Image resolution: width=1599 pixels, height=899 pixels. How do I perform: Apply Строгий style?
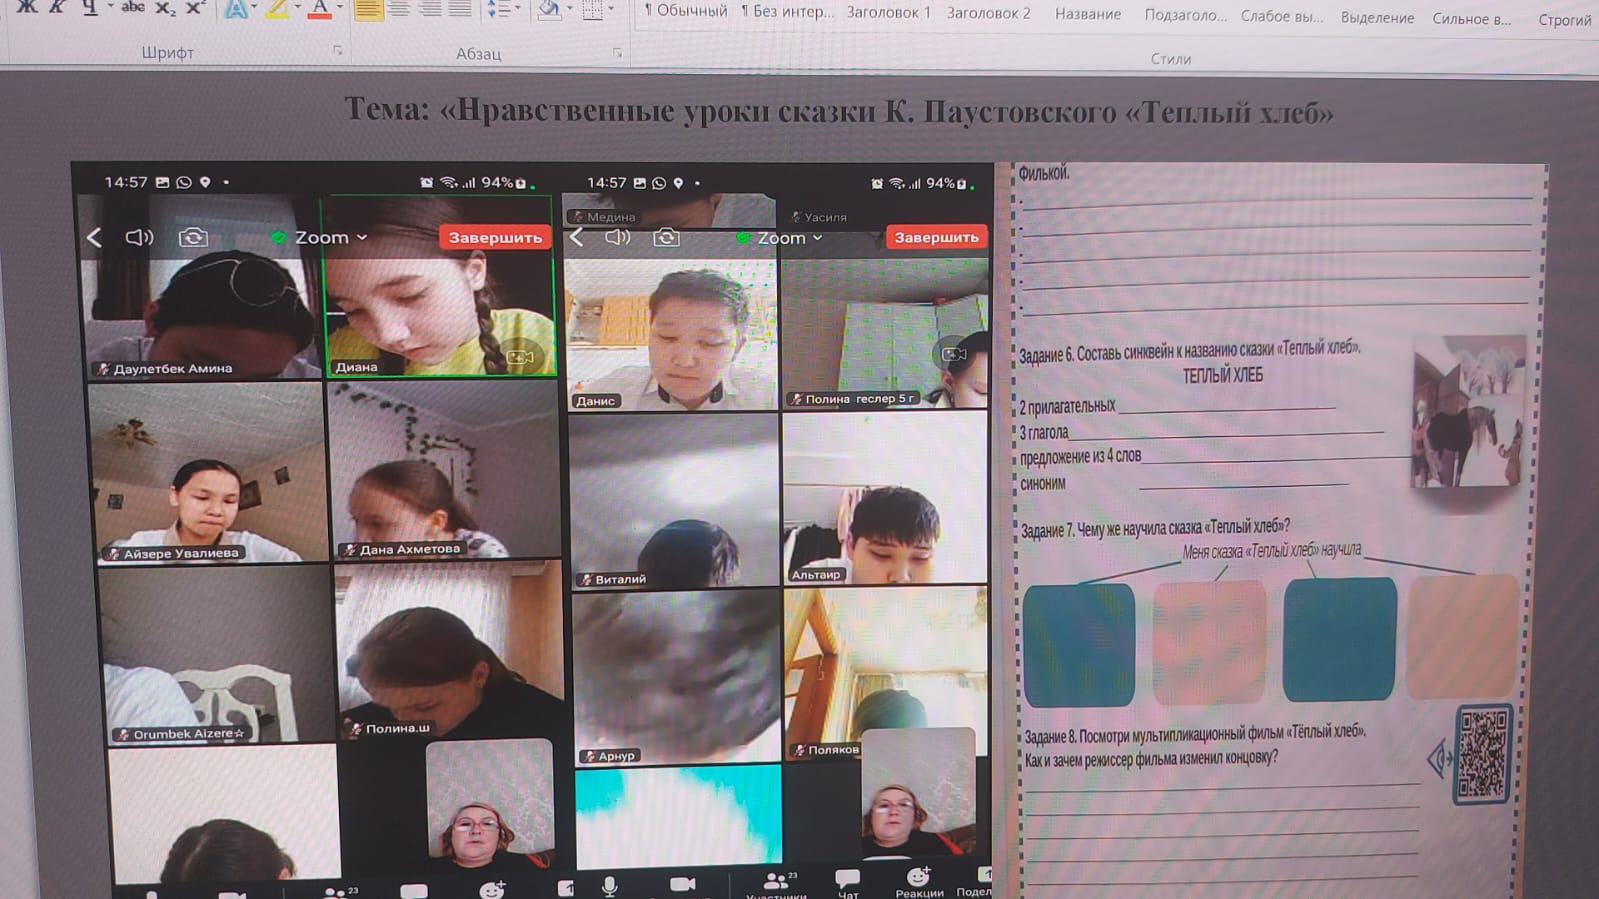point(1564,20)
